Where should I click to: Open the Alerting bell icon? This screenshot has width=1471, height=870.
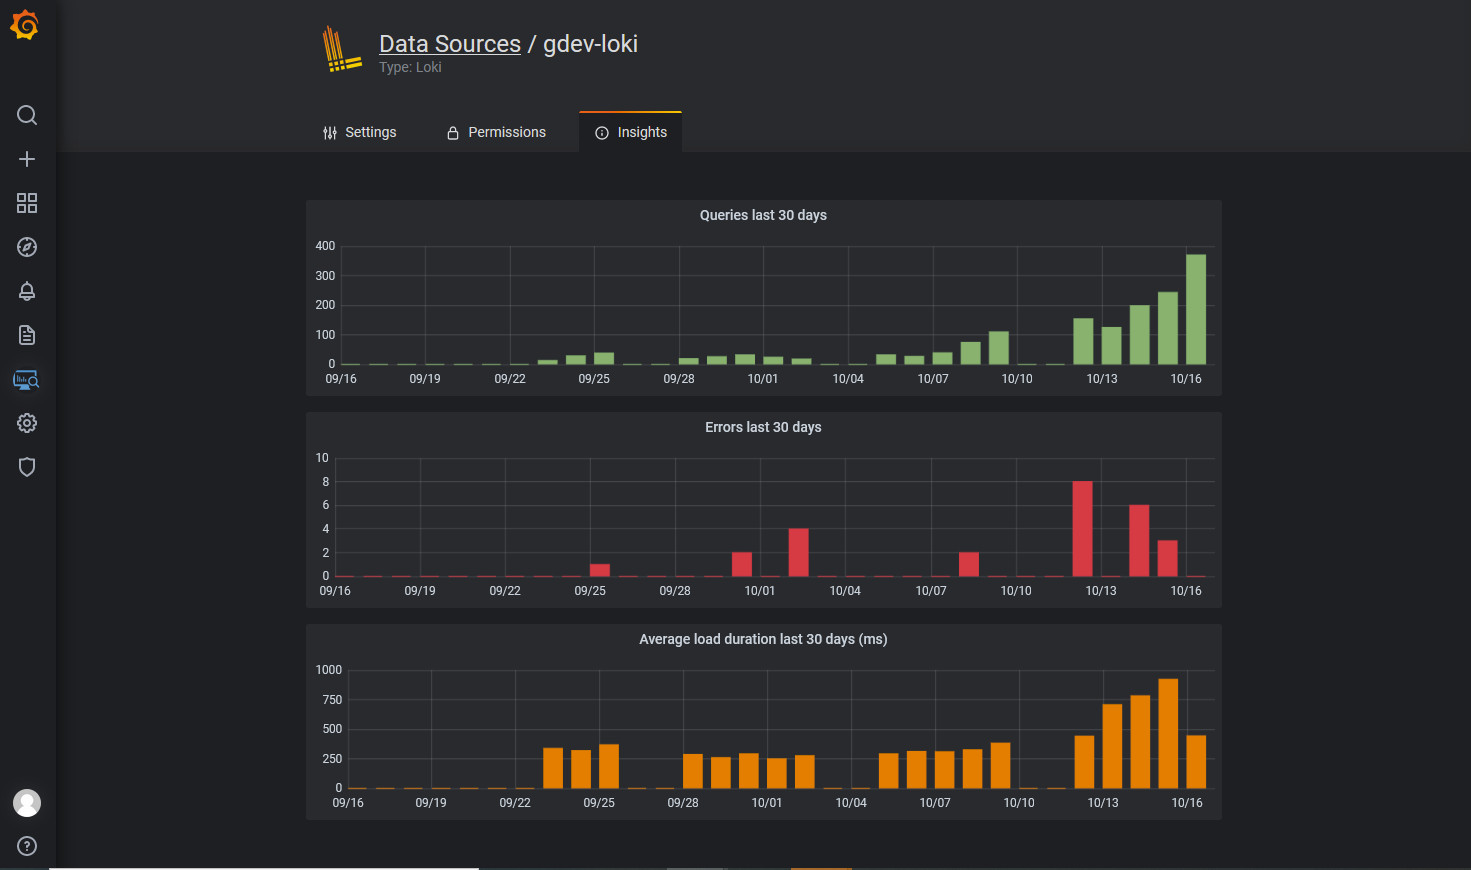(27, 291)
